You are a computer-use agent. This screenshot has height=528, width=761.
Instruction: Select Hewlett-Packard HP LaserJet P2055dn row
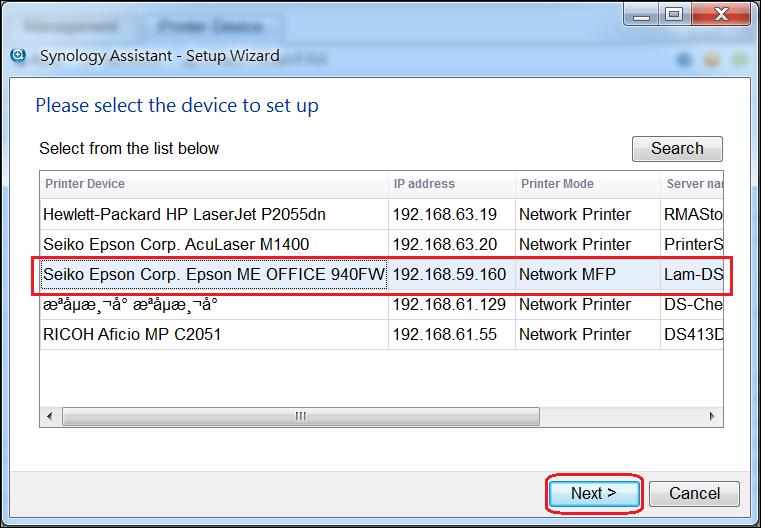click(x=184, y=214)
